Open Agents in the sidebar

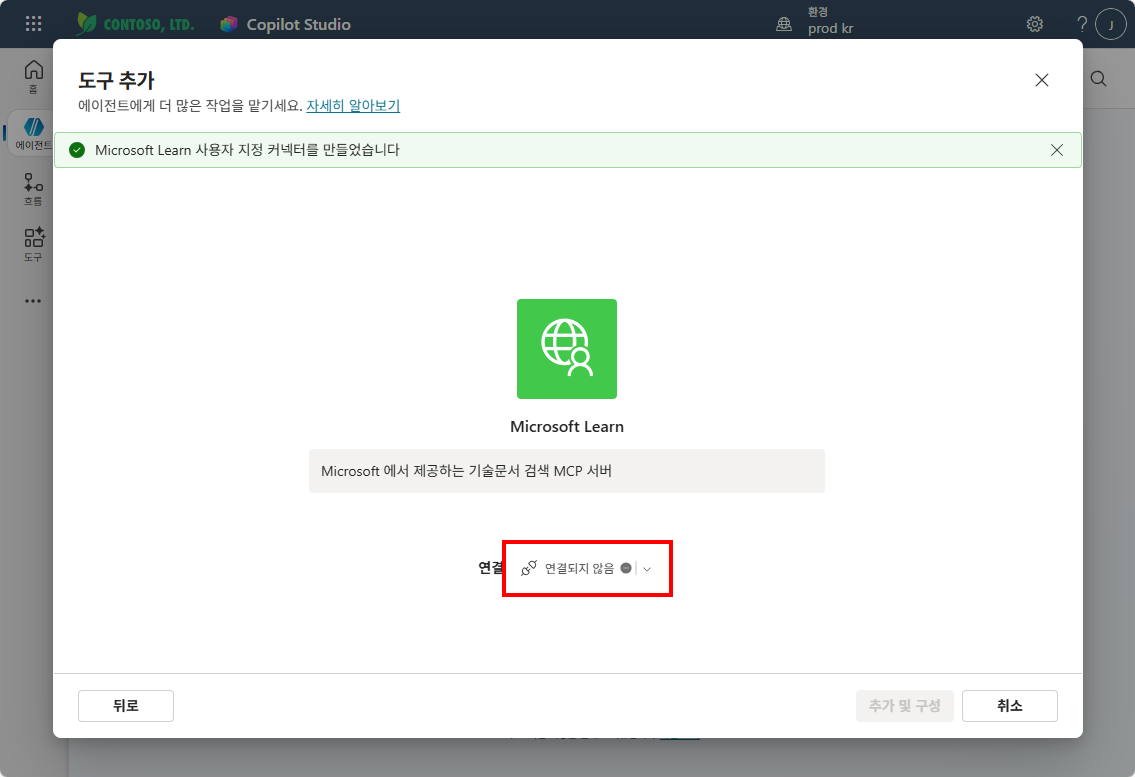[33, 134]
